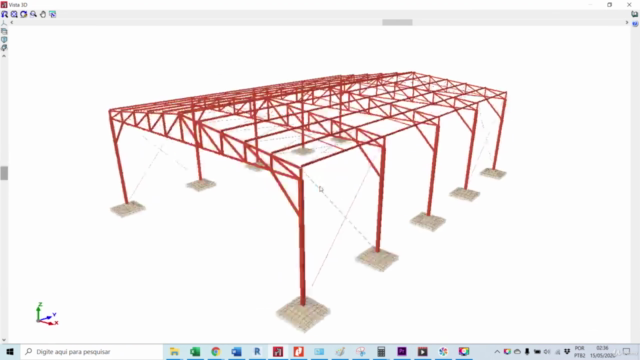Viewport: 640px width, 360px height.
Task: Click the axis icon in left sidebar
Action: click(x=4, y=23)
